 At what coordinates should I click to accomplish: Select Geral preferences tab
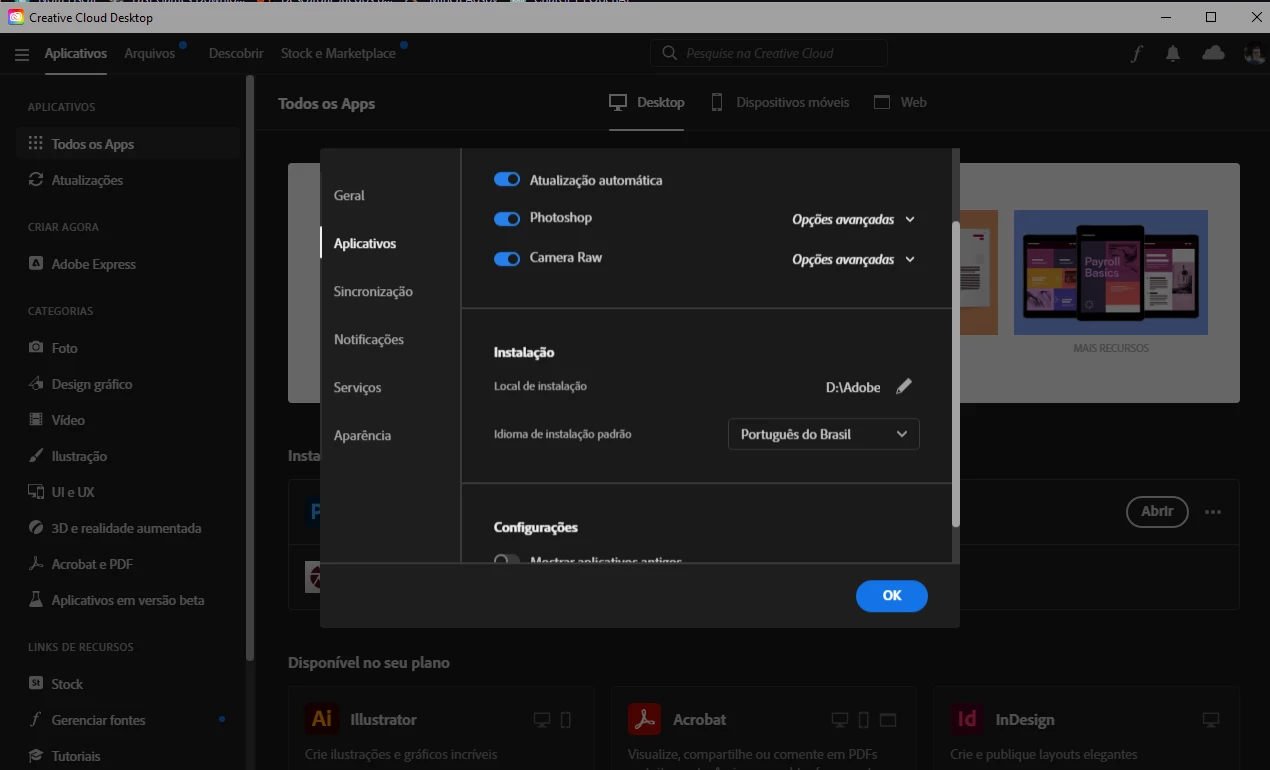coord(349,196)
